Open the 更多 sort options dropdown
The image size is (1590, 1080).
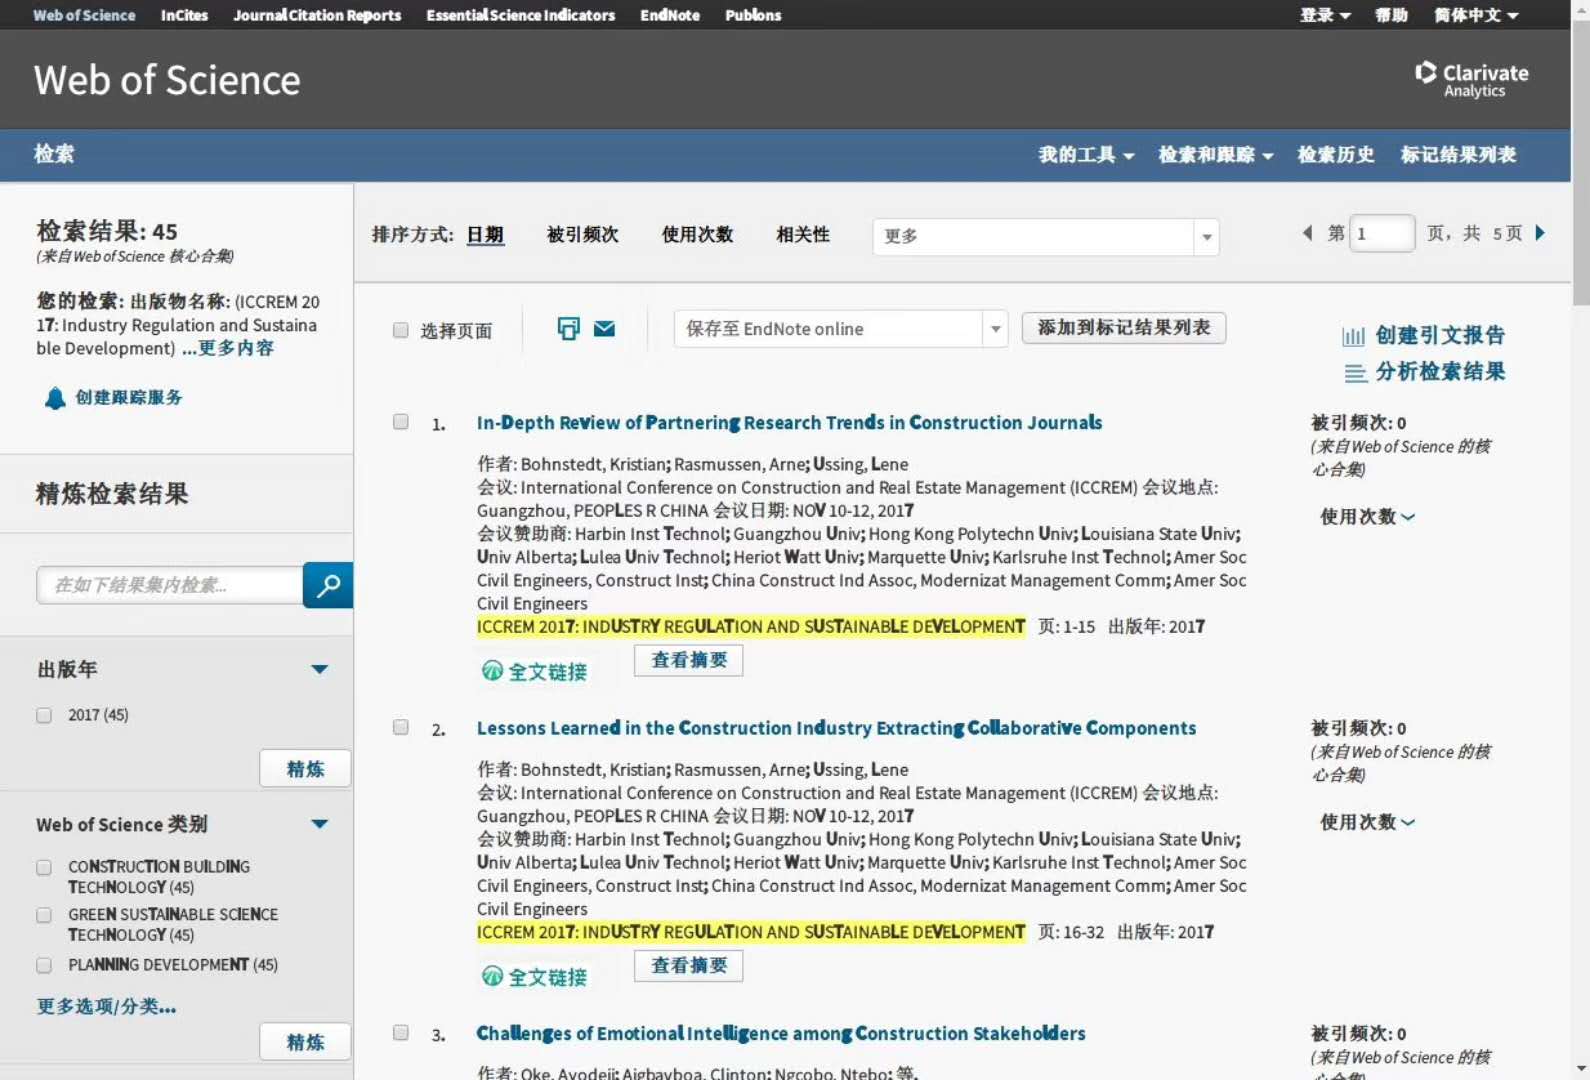coord(1045,237)
